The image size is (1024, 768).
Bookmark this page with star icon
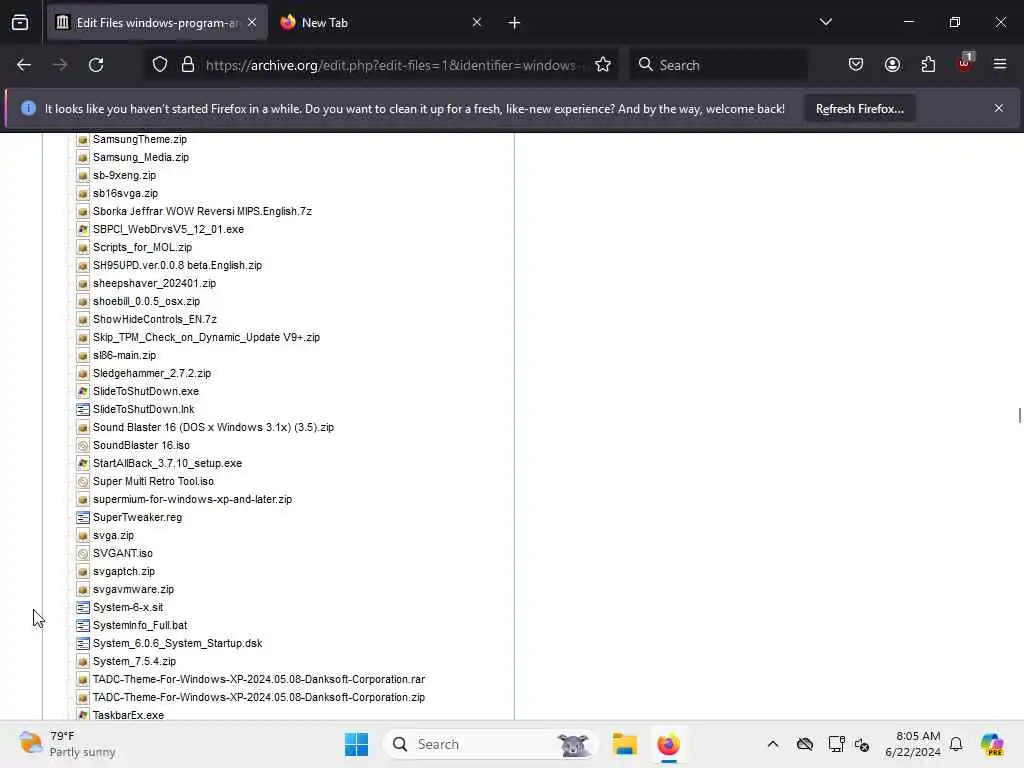pyautogui.click(x=603, y=65)
